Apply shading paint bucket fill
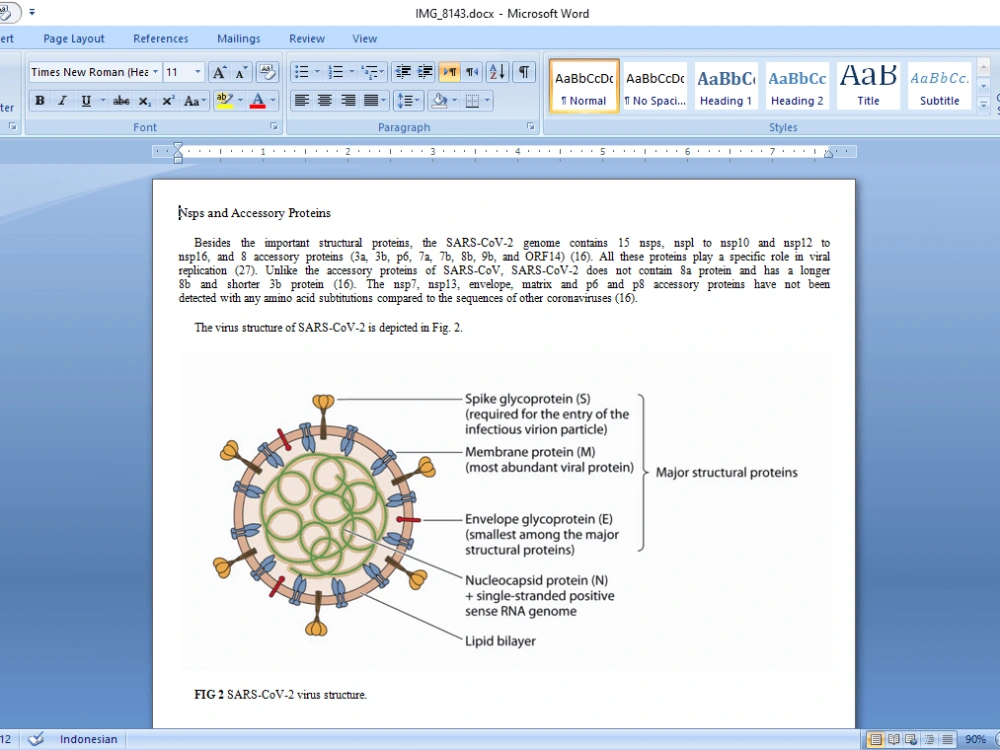The width and height of the screenshot is (1000, 750). point(439,101)
